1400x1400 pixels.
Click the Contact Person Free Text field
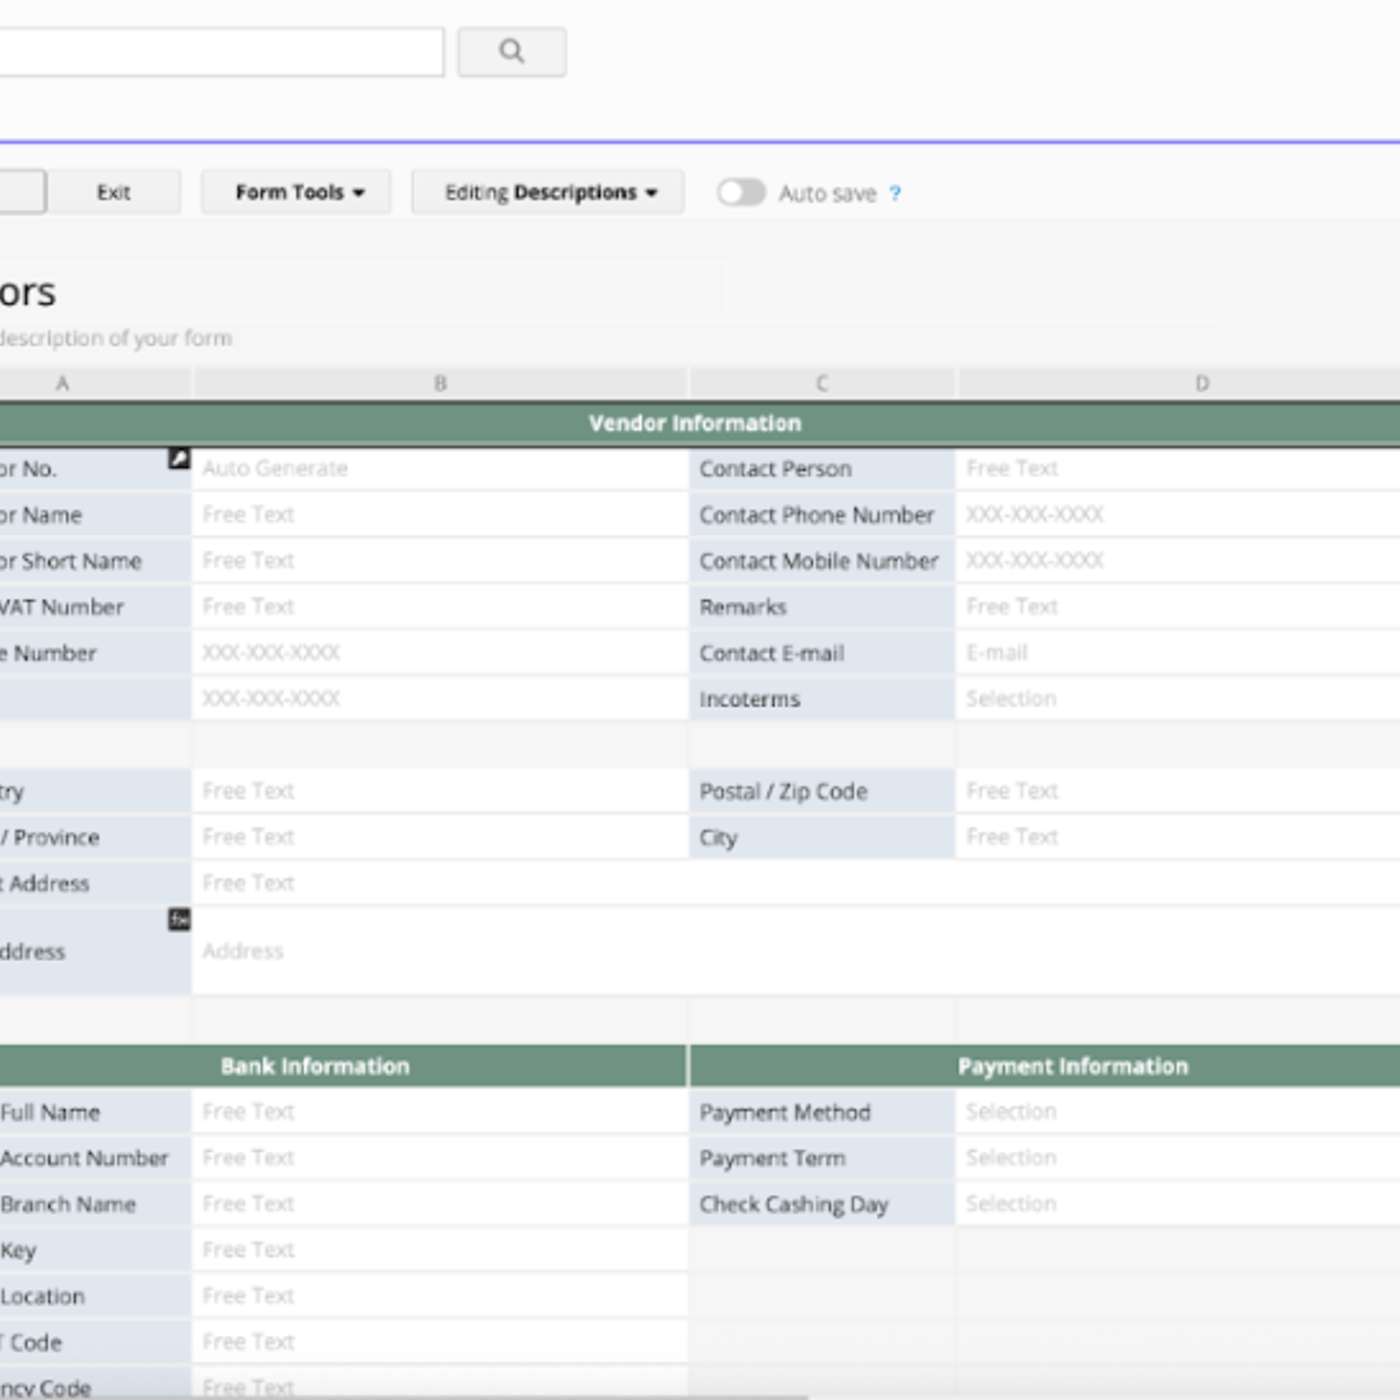coord(1178,468)
